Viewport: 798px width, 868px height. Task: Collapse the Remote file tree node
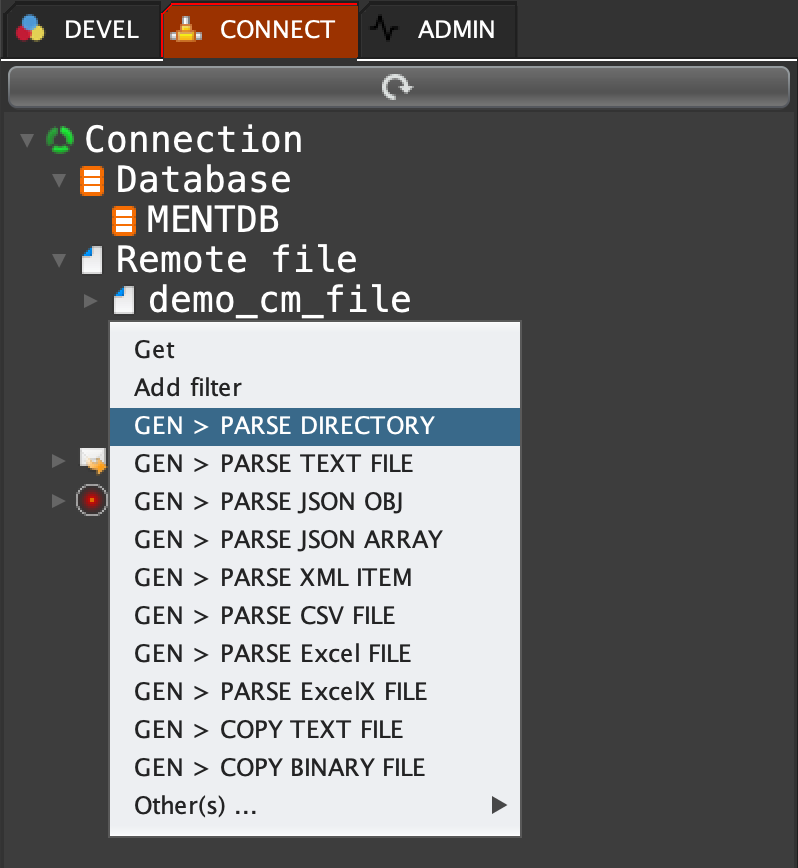coord(59,260)
